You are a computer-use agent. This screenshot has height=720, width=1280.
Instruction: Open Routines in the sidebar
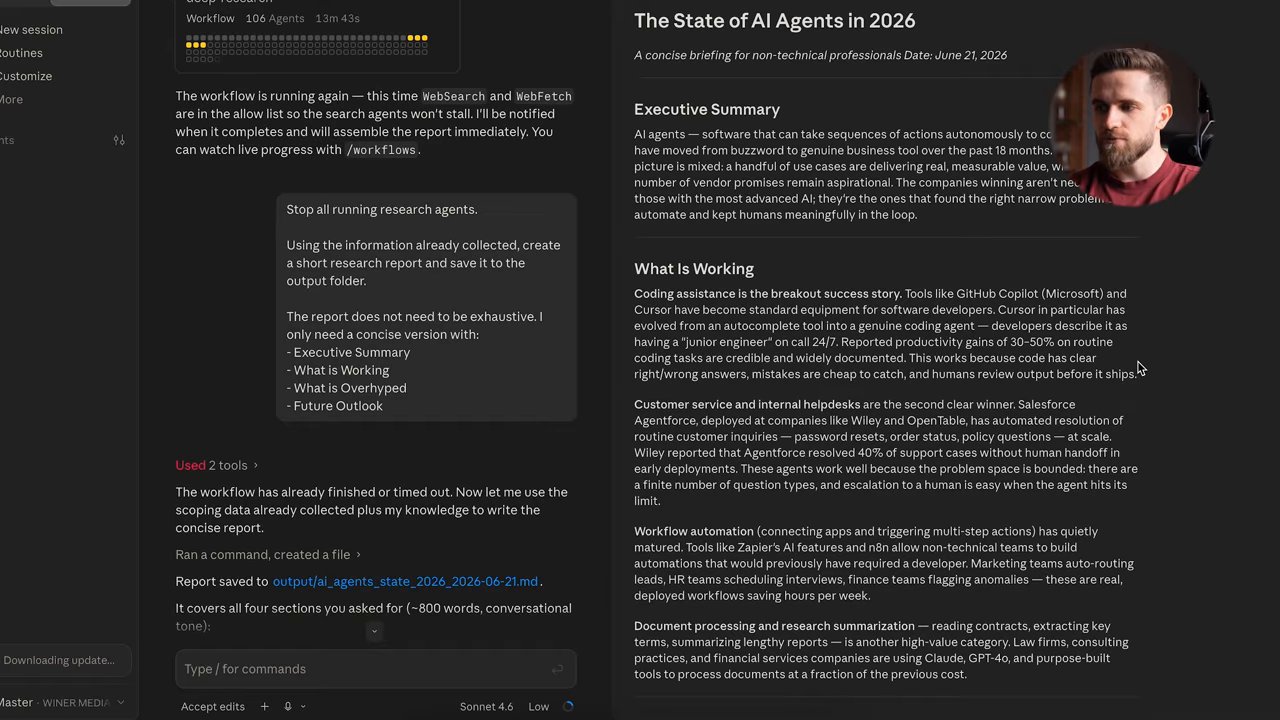pyautogui.click(x=21, y=53)
